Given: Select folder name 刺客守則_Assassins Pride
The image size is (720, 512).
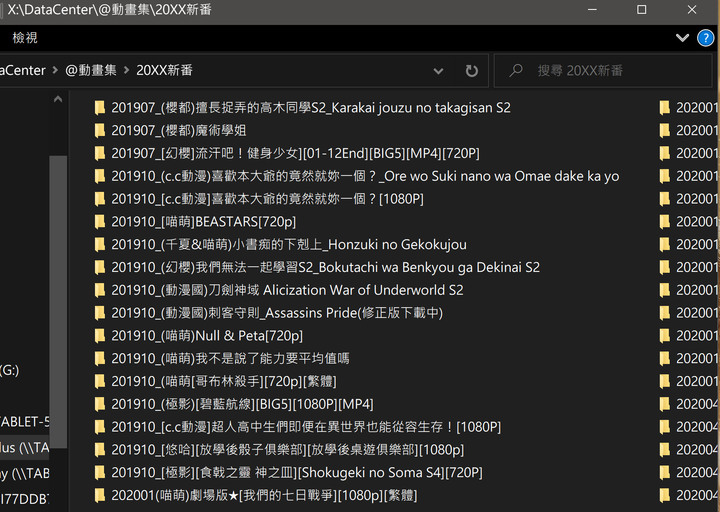Looking at the screenshot, I should click(277, 313).
